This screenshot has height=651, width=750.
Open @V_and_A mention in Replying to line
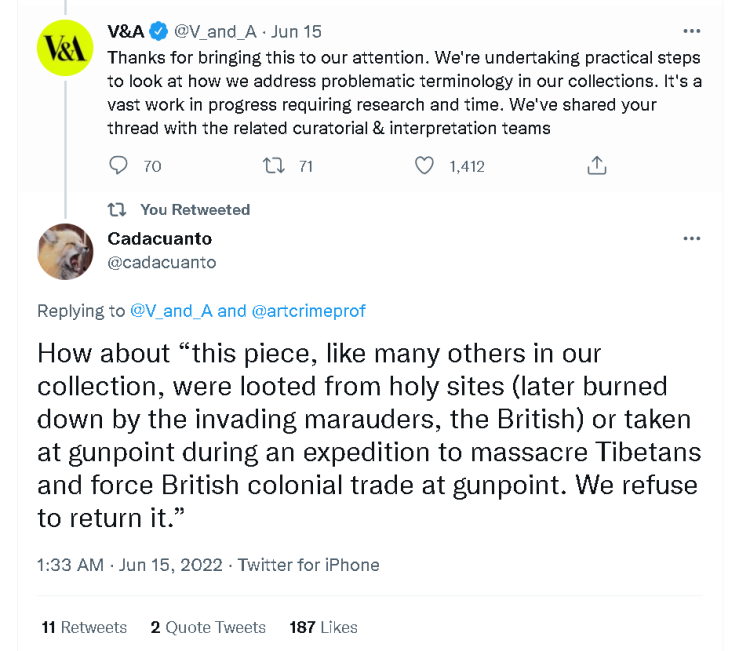pos(171,311)
